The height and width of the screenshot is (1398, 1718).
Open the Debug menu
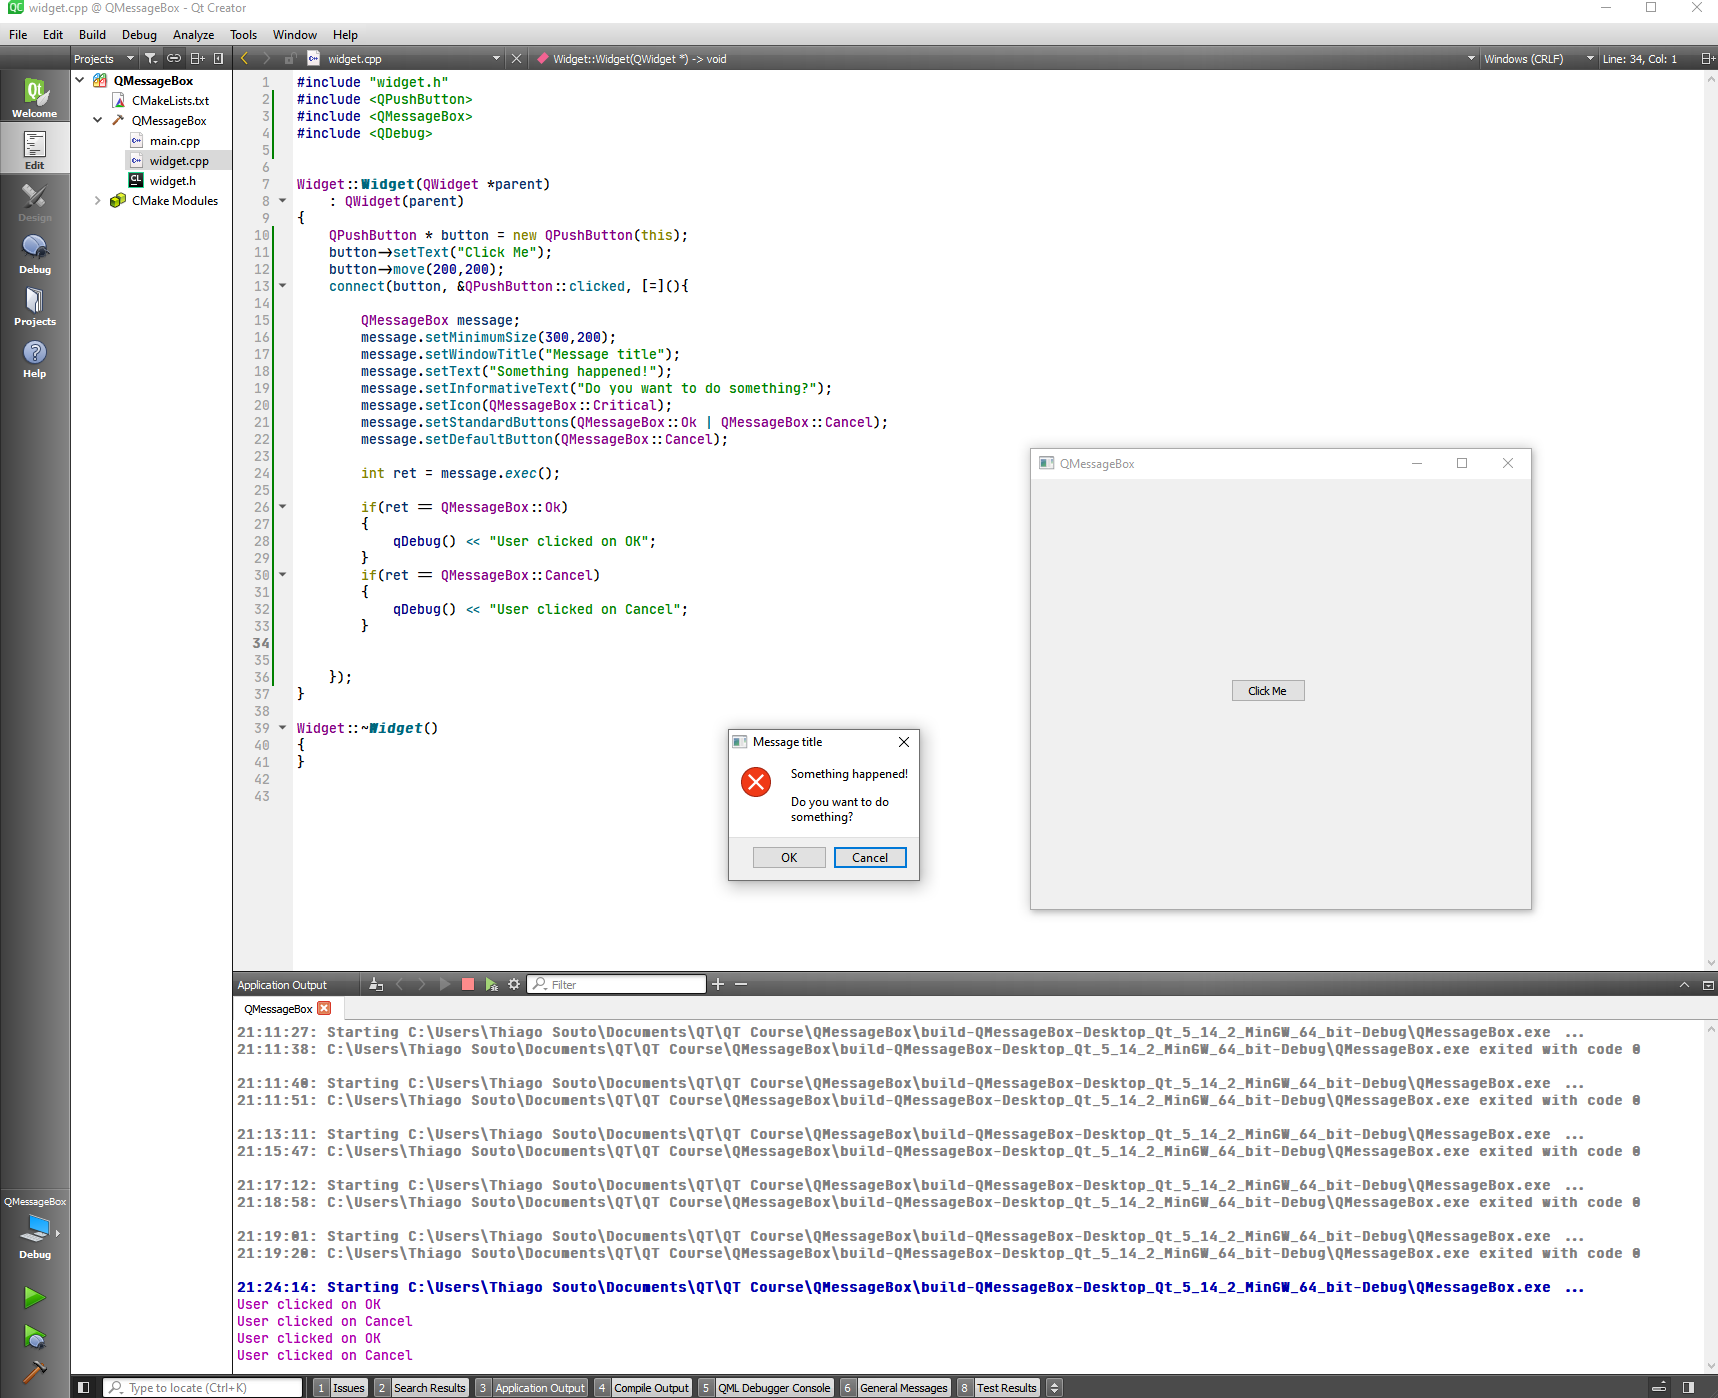139,34
